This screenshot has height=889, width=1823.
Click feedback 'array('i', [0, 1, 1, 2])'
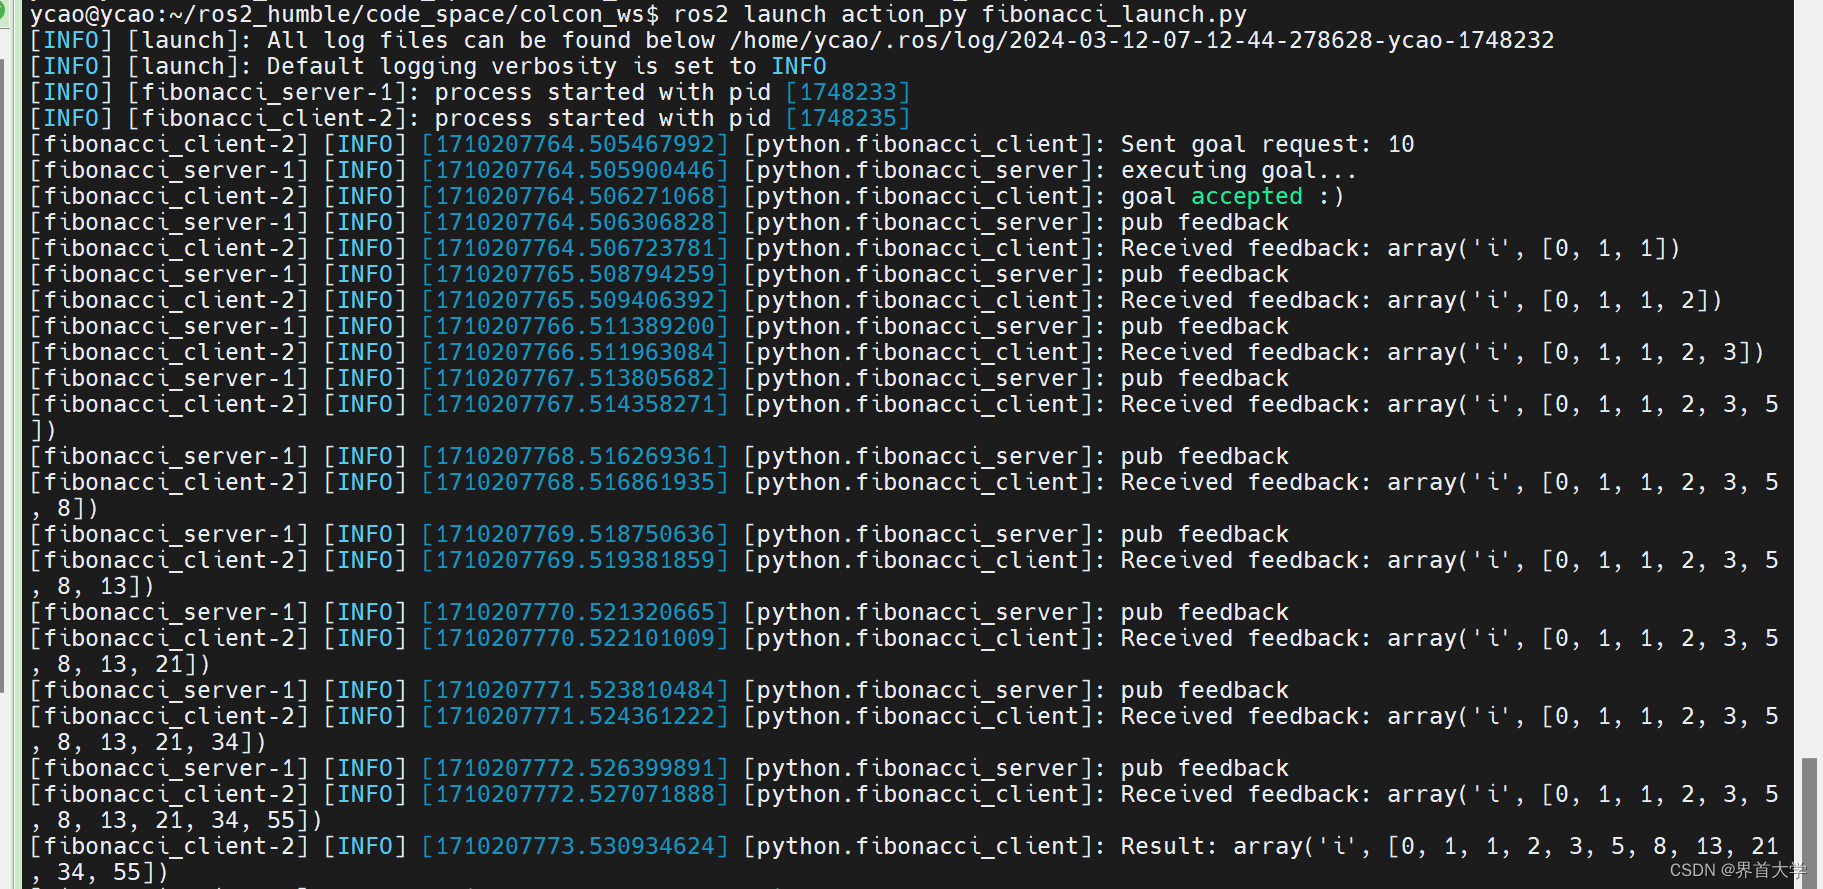point(1554,300)
